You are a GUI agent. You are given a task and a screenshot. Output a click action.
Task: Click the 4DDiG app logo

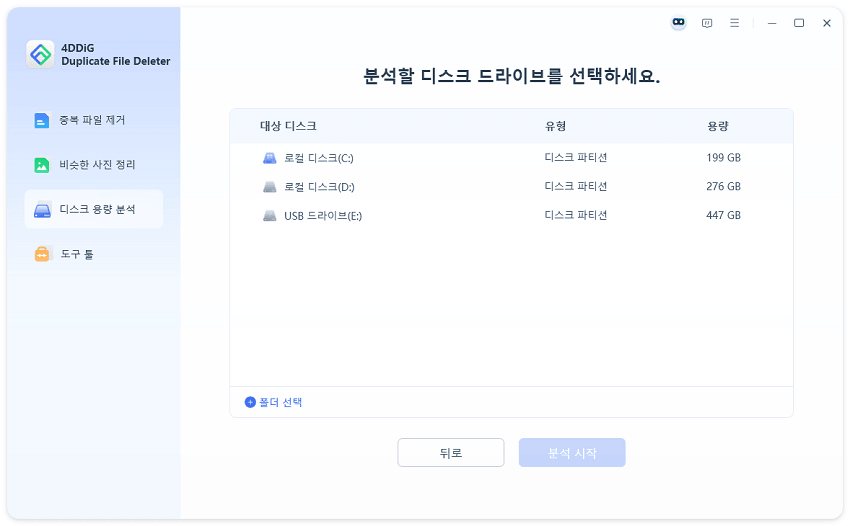pos(41,54)
